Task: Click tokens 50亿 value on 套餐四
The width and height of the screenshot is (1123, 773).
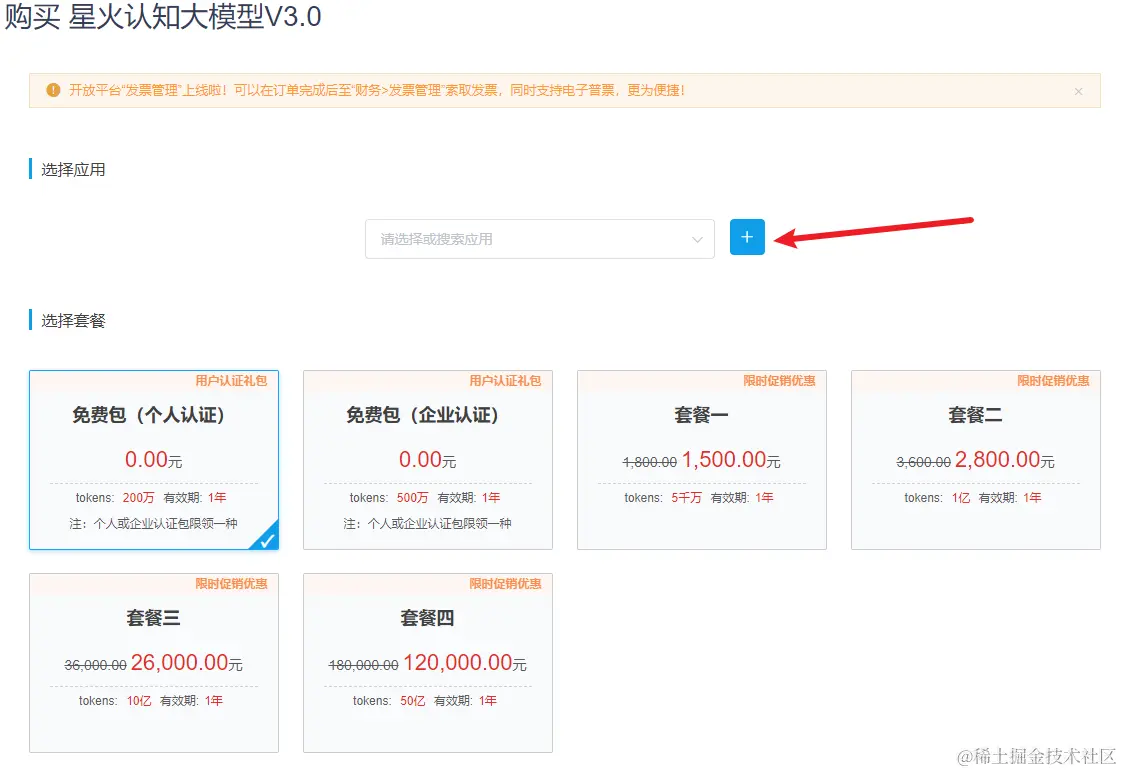Action: point(413,701)
